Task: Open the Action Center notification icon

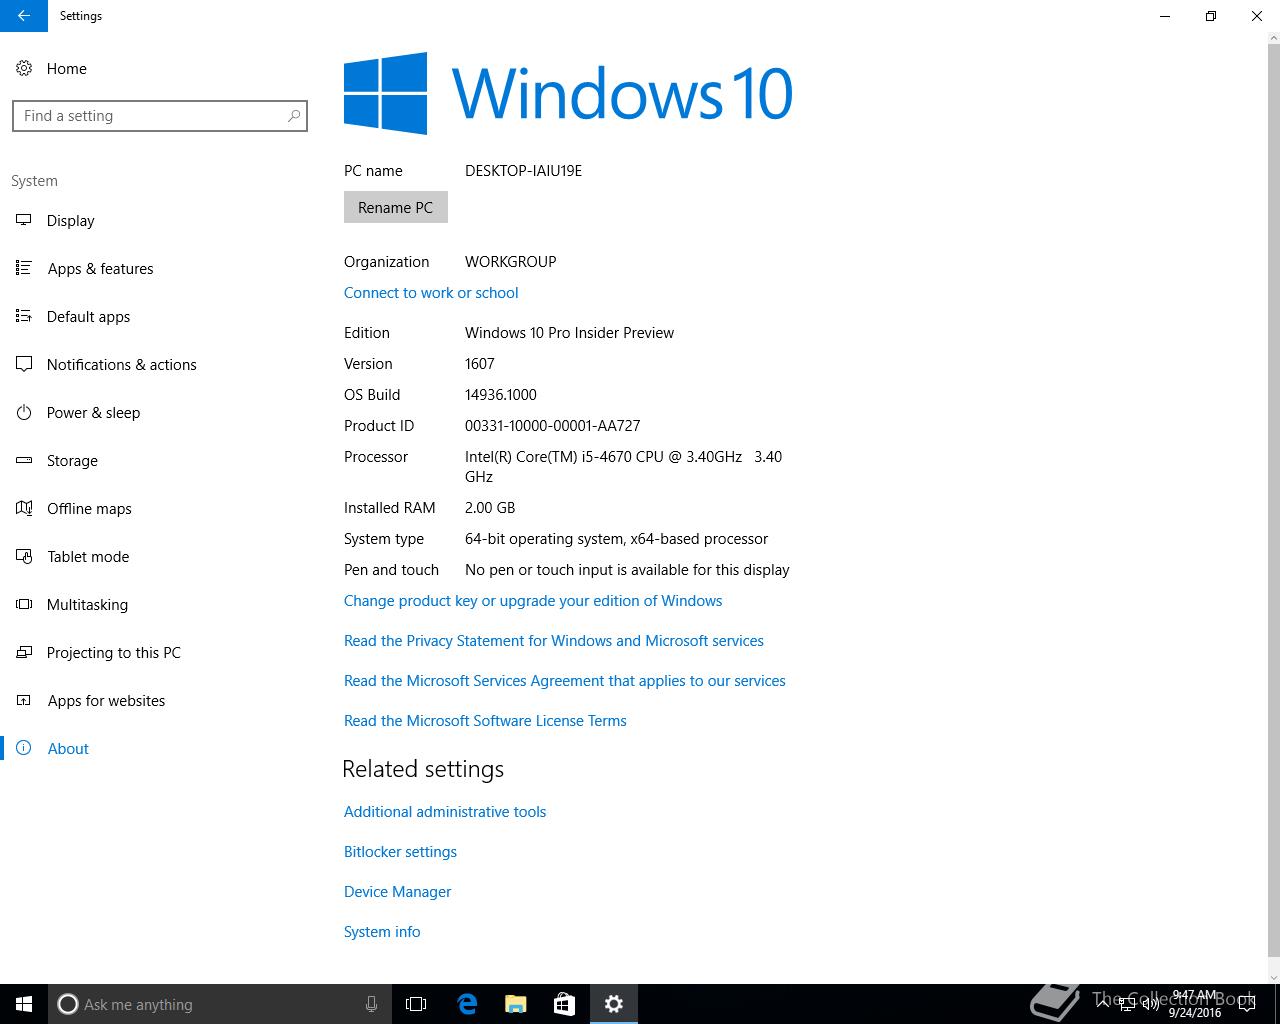Action: point(1246,1004)
